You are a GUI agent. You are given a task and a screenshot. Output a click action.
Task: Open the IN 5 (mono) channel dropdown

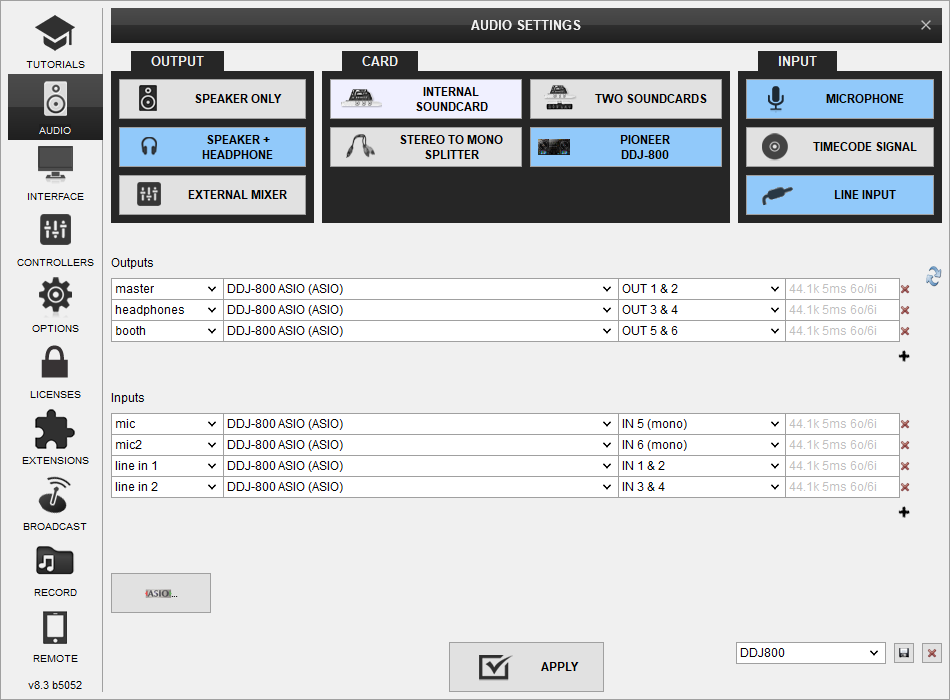(701, 424)
